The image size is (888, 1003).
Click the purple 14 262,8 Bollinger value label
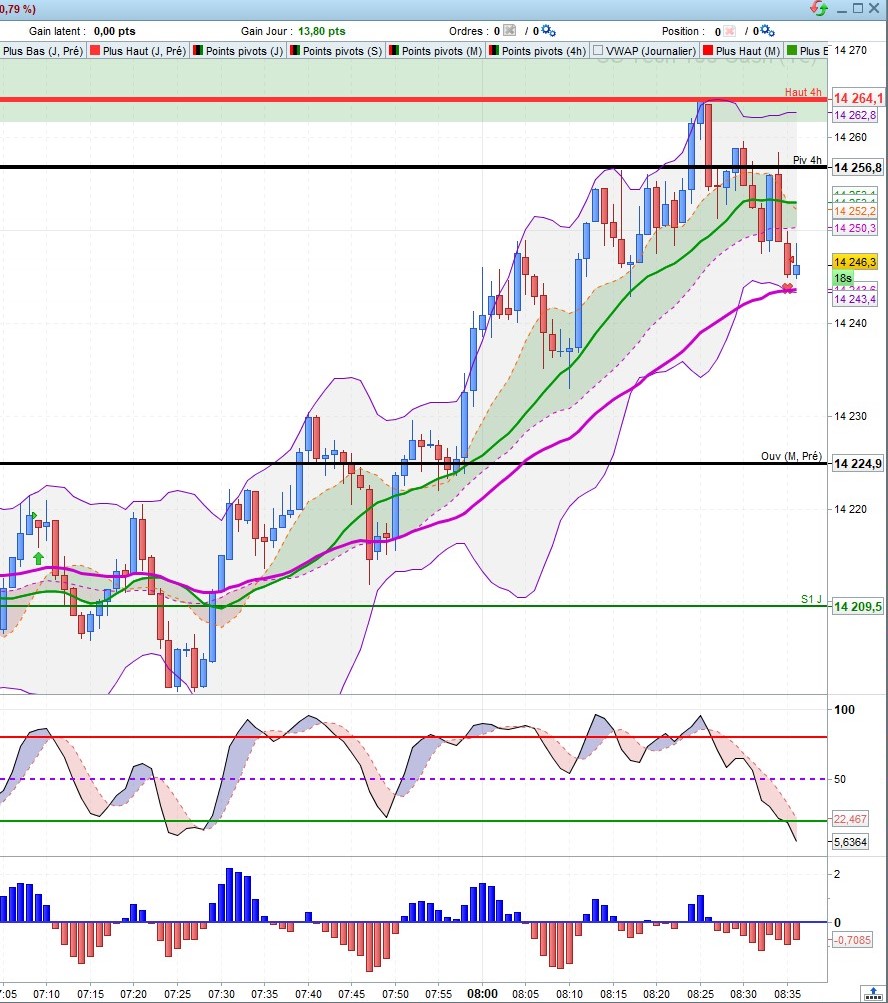[x=855, y=115]
